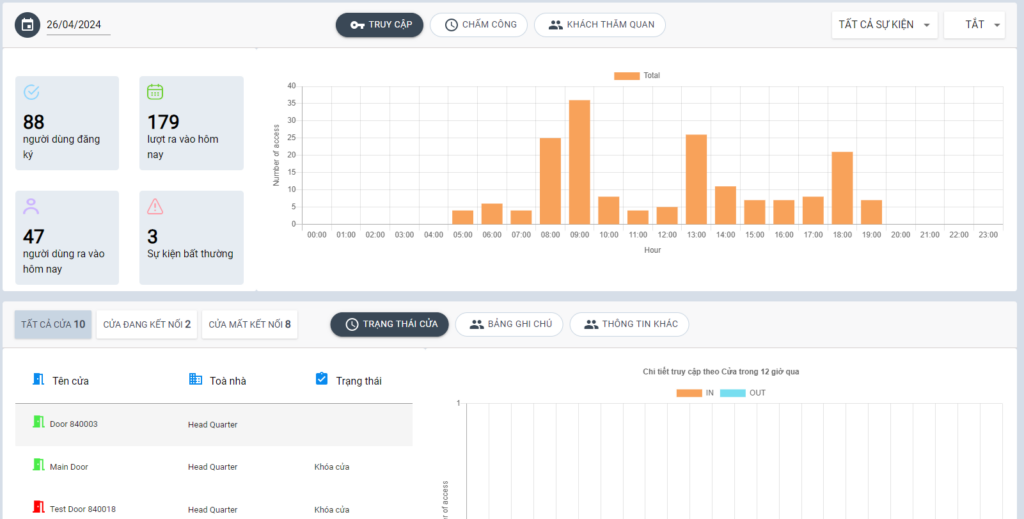Screen dimensions: 1024x519
Task: Expand the TẮT dropdown
Action: tap(973, 25)
